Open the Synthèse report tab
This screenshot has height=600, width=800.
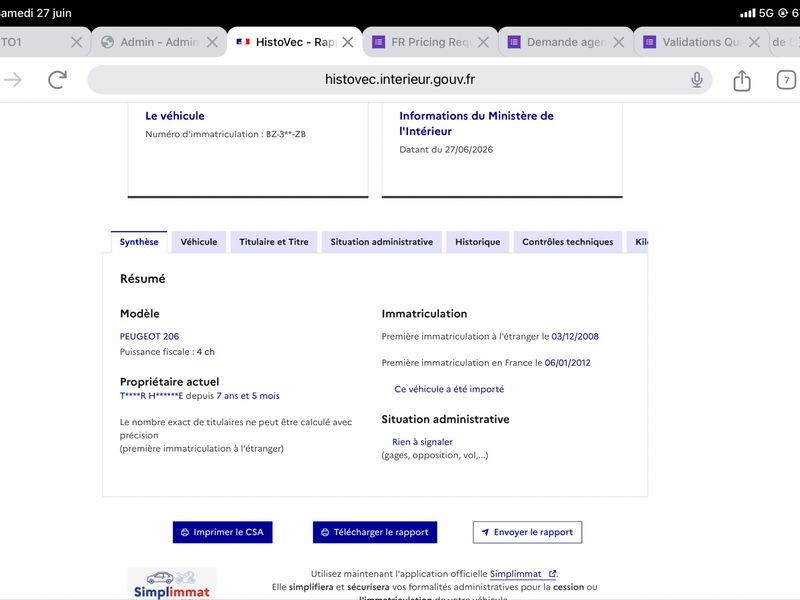(139, 242)
